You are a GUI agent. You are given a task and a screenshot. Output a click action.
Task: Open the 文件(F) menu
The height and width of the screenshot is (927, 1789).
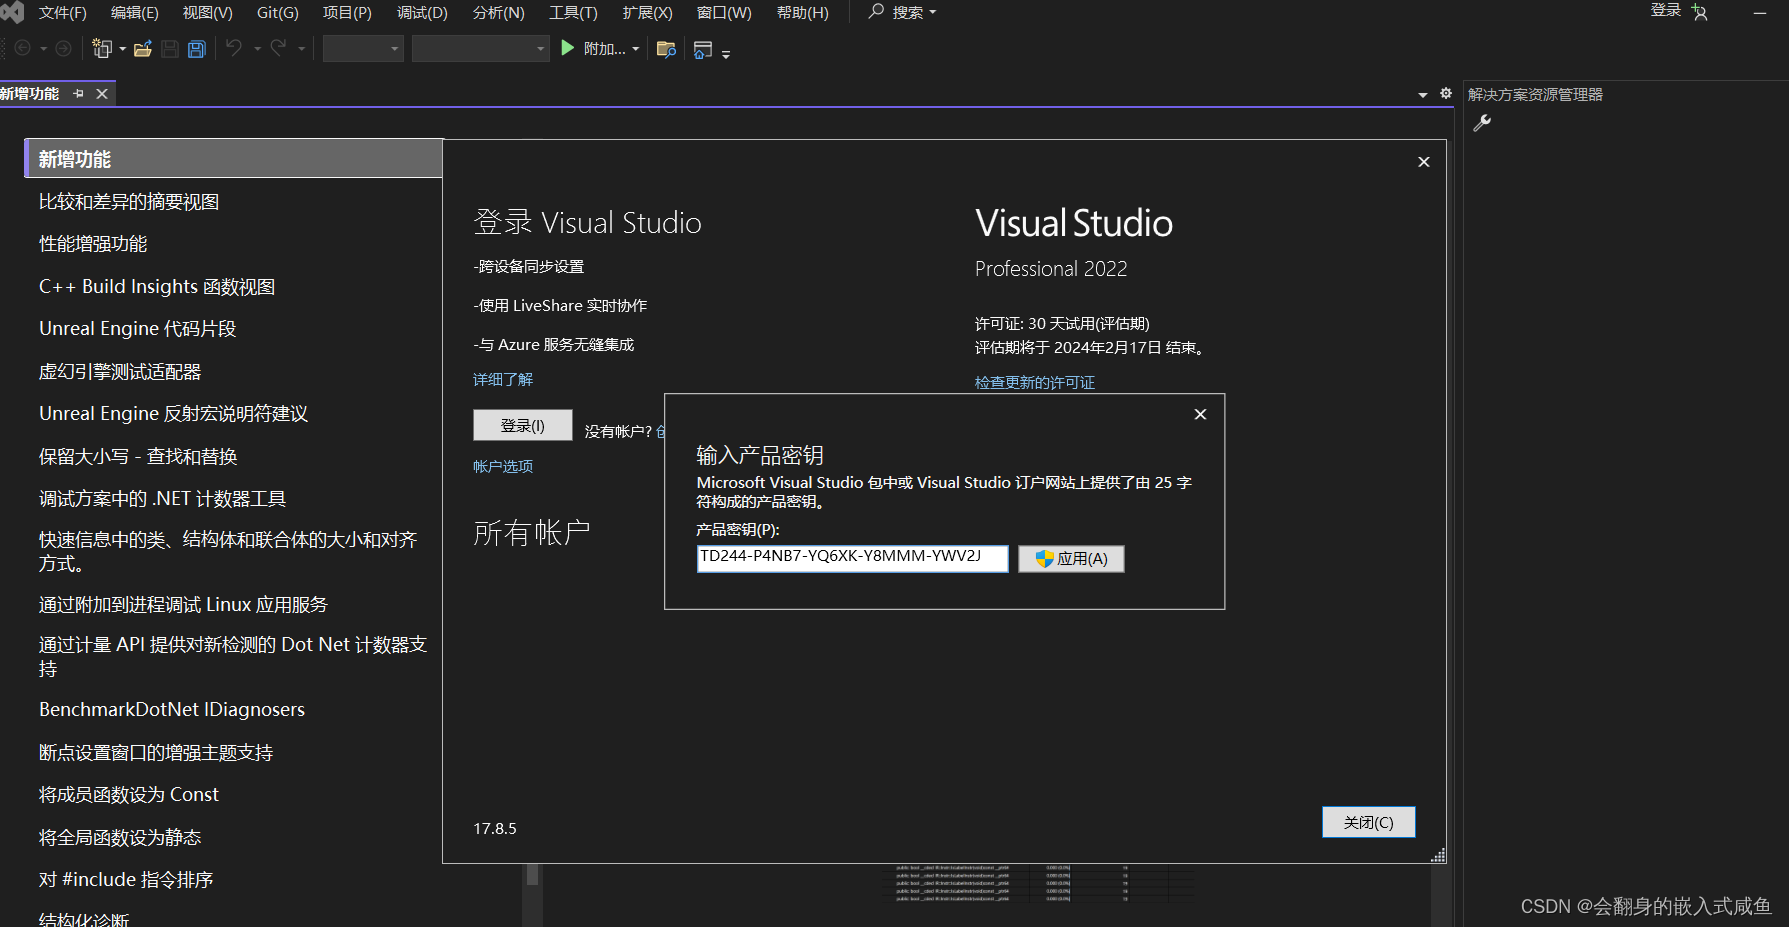(x=62, y=12)
